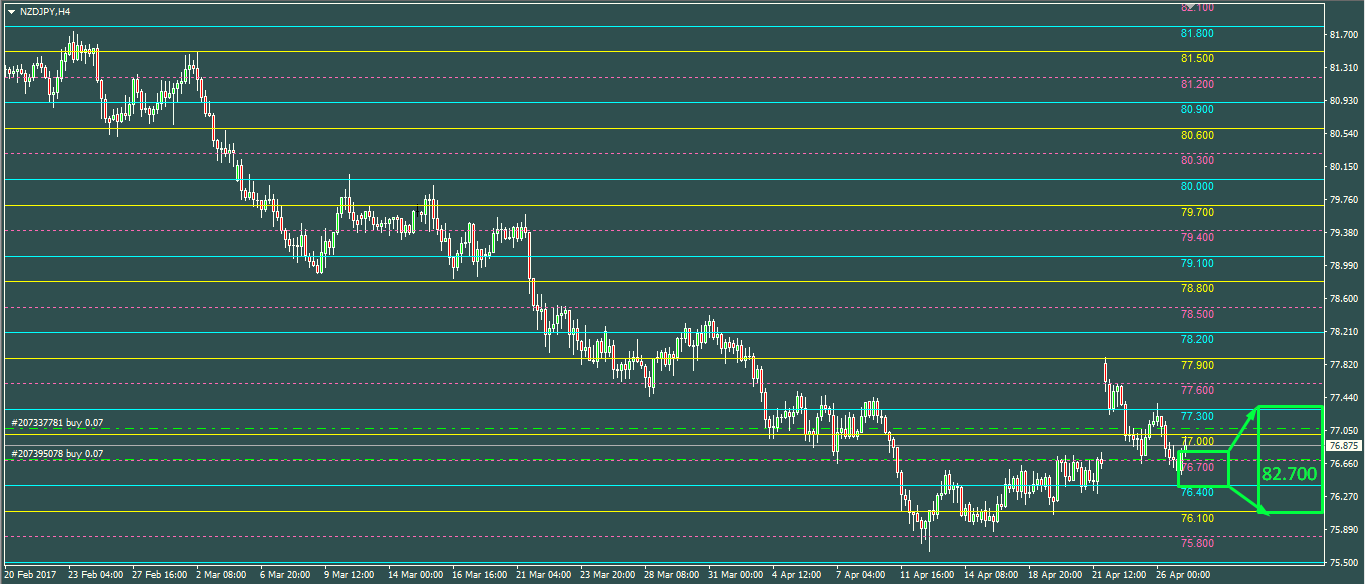This screenshot has height=584, width=1365.
Task: Select buy order label #207395078
Action: click(57, 454)
